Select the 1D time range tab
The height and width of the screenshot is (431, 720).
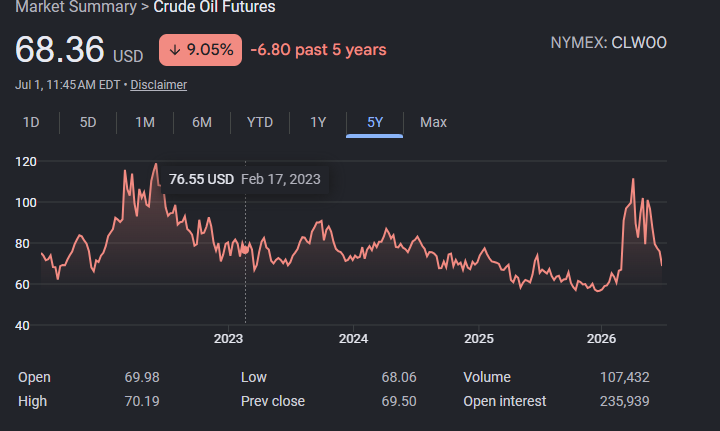(x=31, y=123)
